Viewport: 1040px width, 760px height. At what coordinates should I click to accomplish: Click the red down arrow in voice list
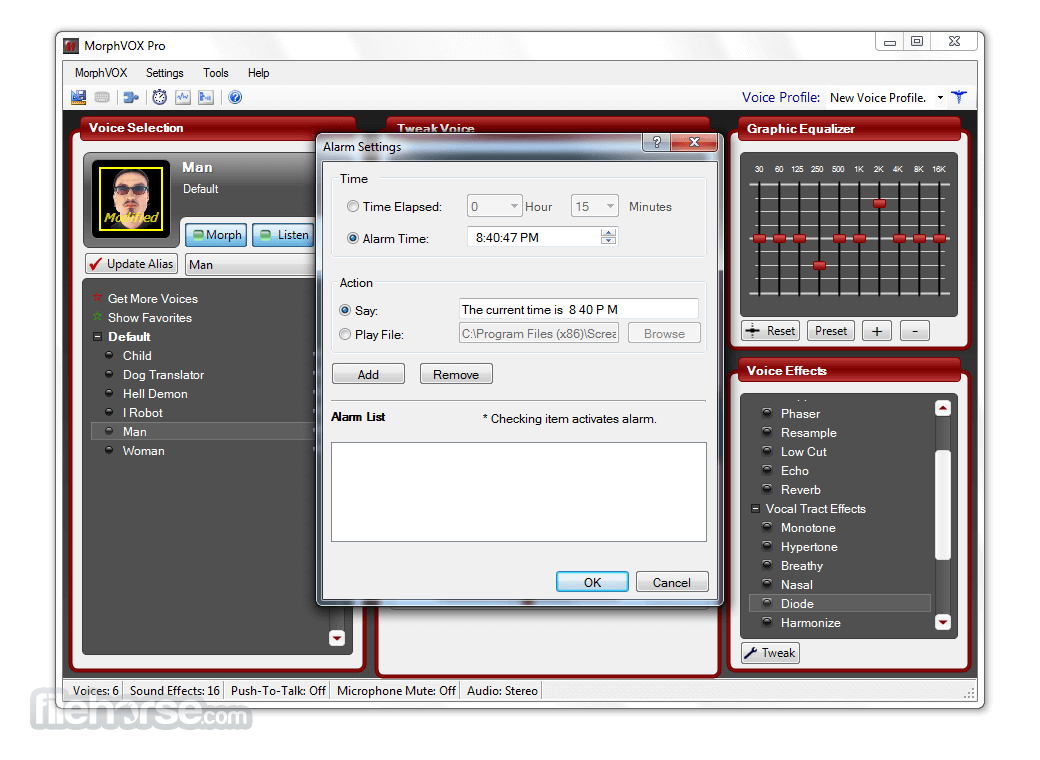(x=337, y=638)
